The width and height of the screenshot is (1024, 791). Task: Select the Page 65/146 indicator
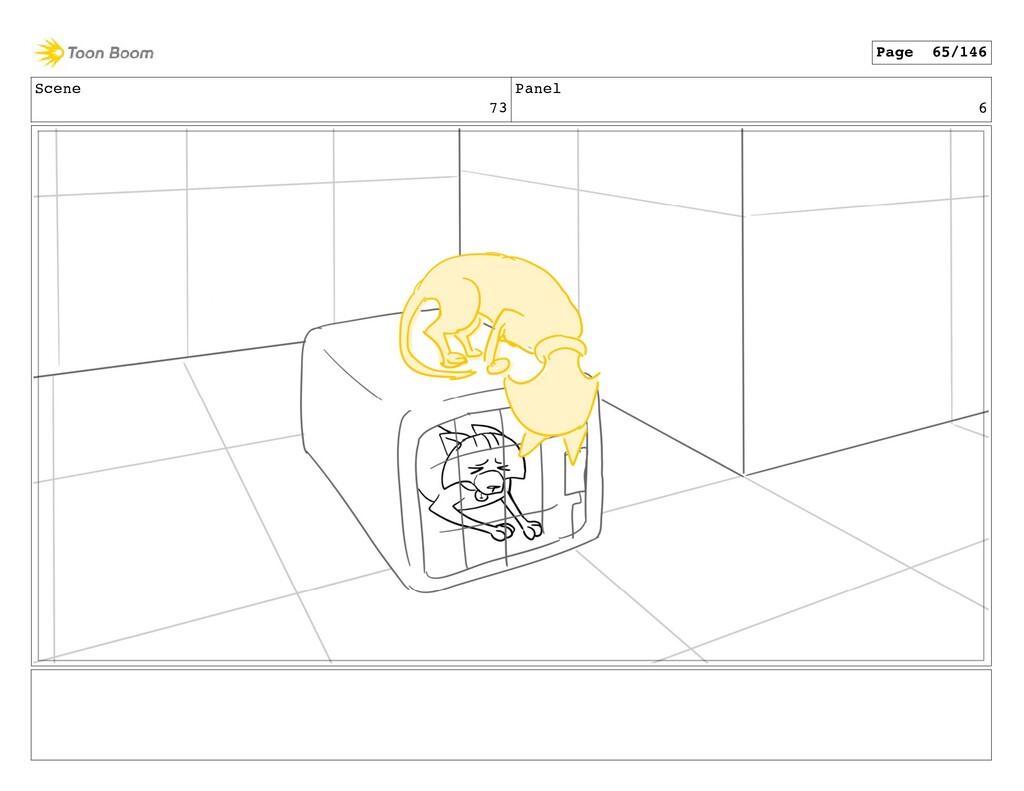(931, 52)
